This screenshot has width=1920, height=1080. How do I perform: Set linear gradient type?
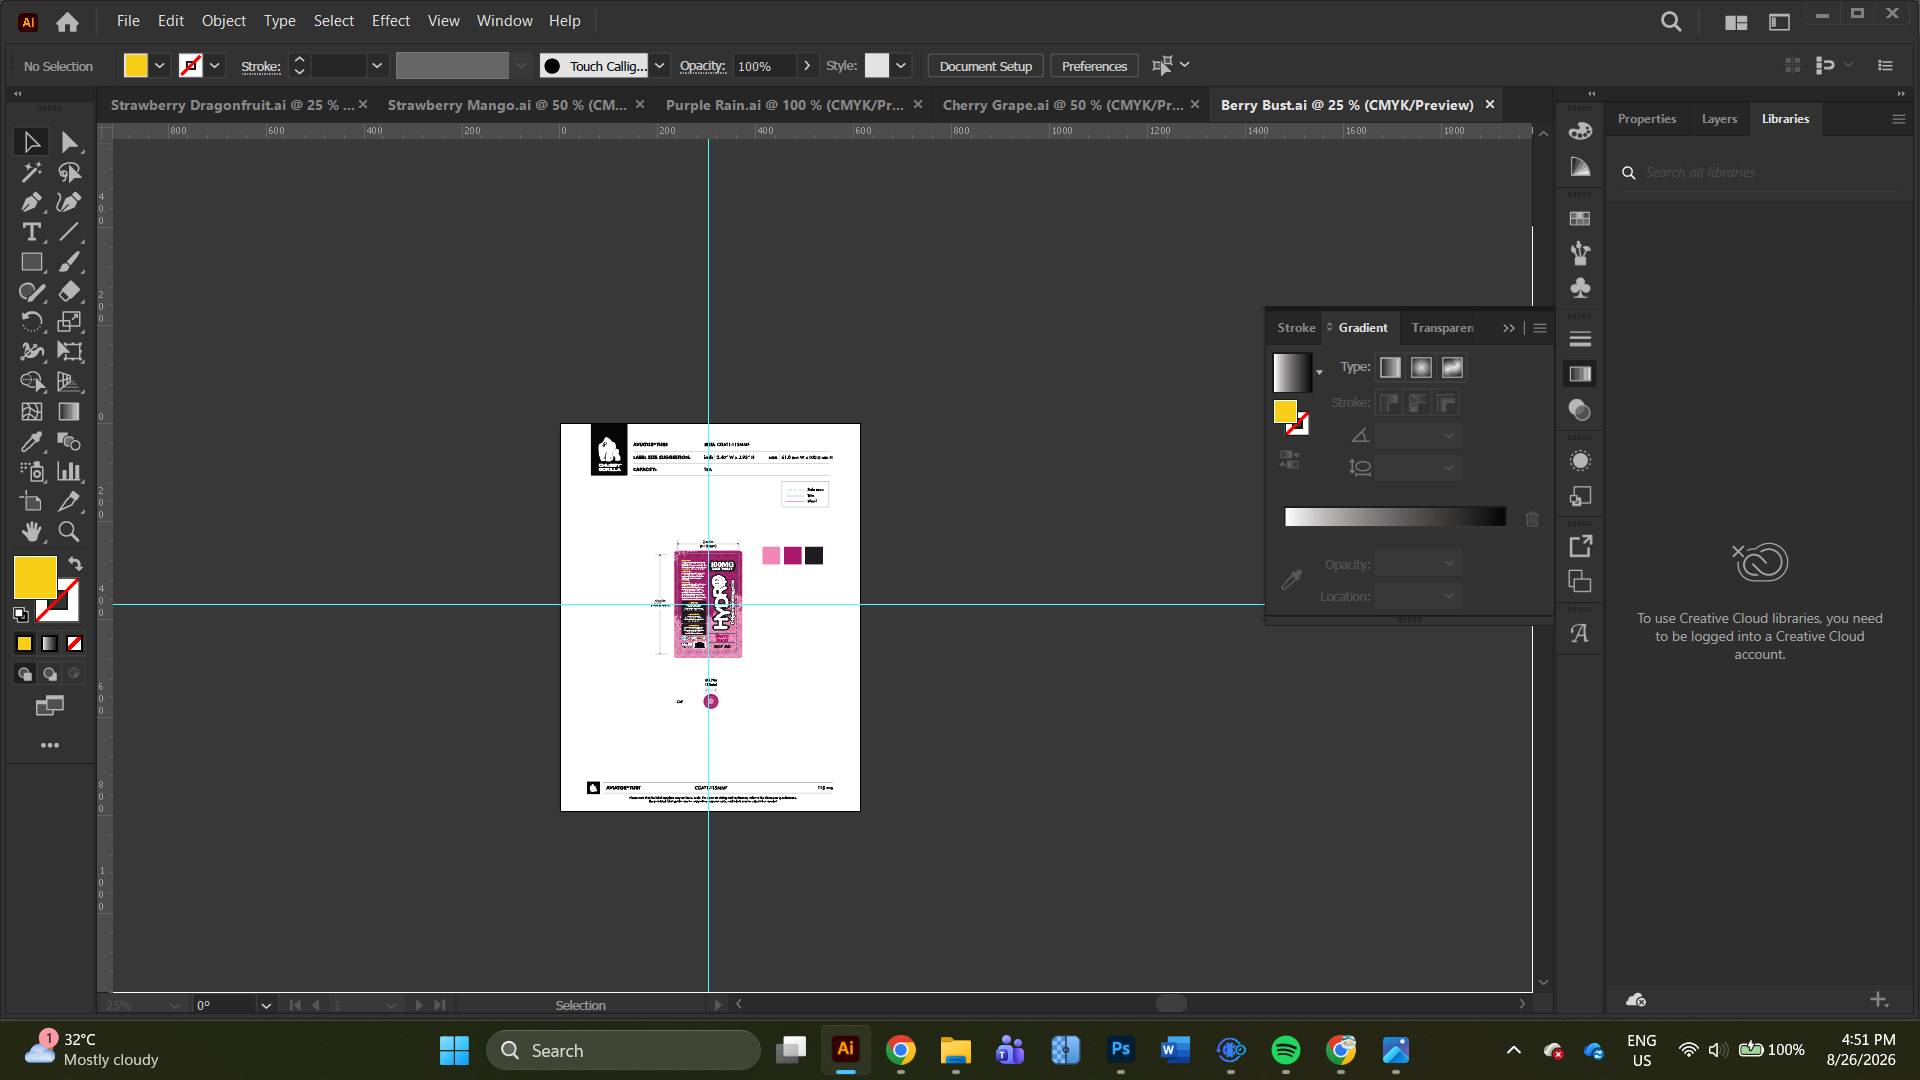point(1390,368)
